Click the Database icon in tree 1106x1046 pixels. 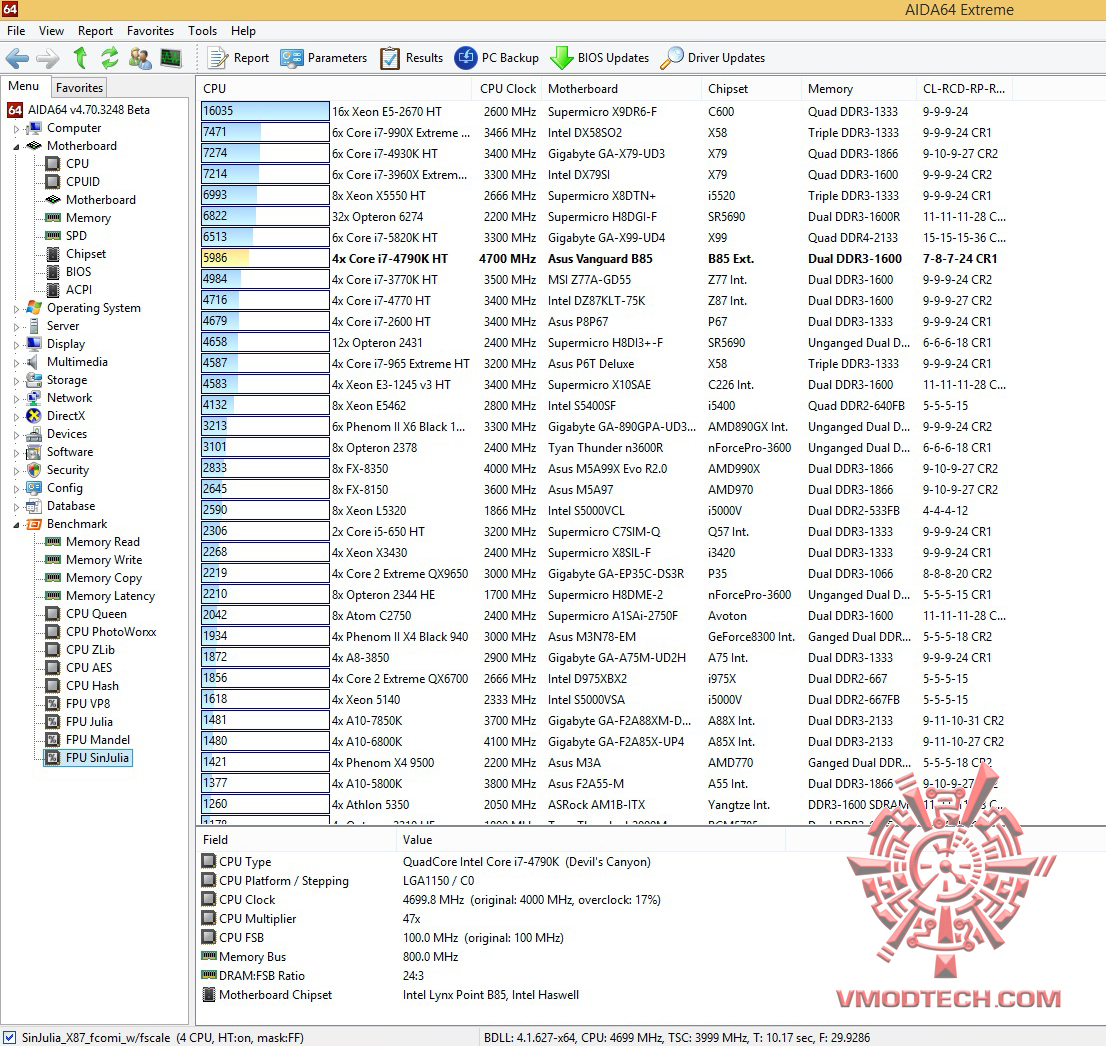pyautogui.click(x=33, y=506)
